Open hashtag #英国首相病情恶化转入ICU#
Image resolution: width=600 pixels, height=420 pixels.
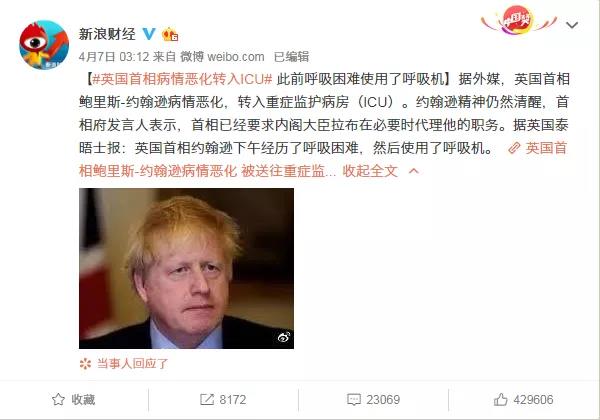pos(182,79)
